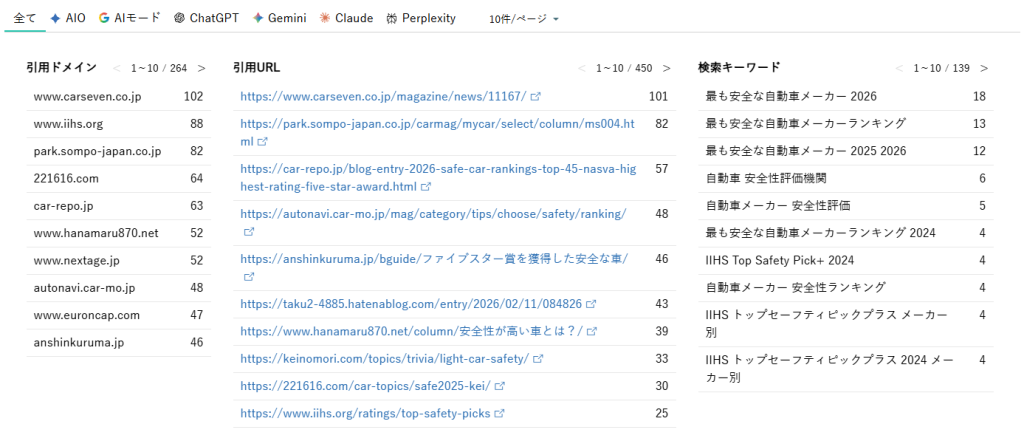Click external link icon next to iihs.org top-safety-picks
The height and width of the screenshot is (441, 1024).
click(498, 413)
